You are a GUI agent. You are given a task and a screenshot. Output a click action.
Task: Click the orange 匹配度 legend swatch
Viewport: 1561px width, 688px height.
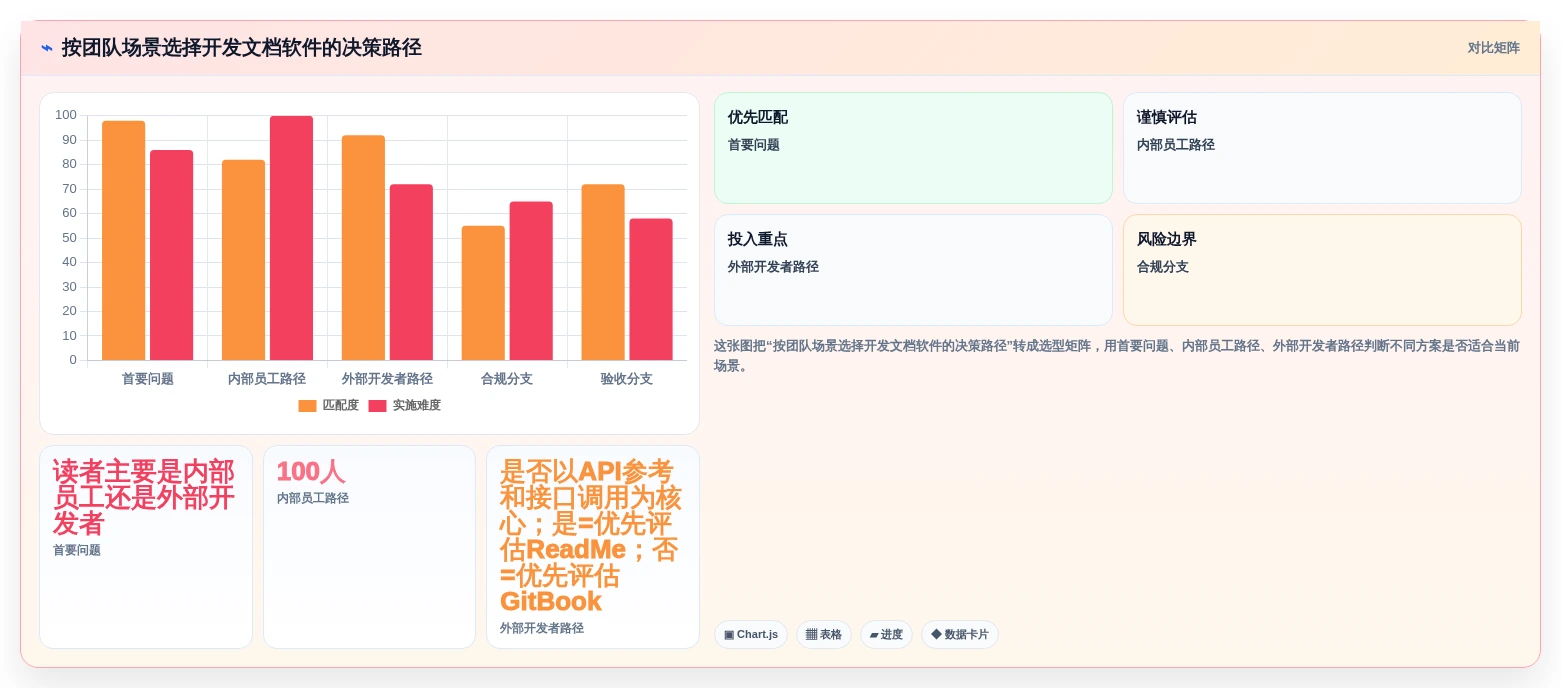tap(307, 406)
